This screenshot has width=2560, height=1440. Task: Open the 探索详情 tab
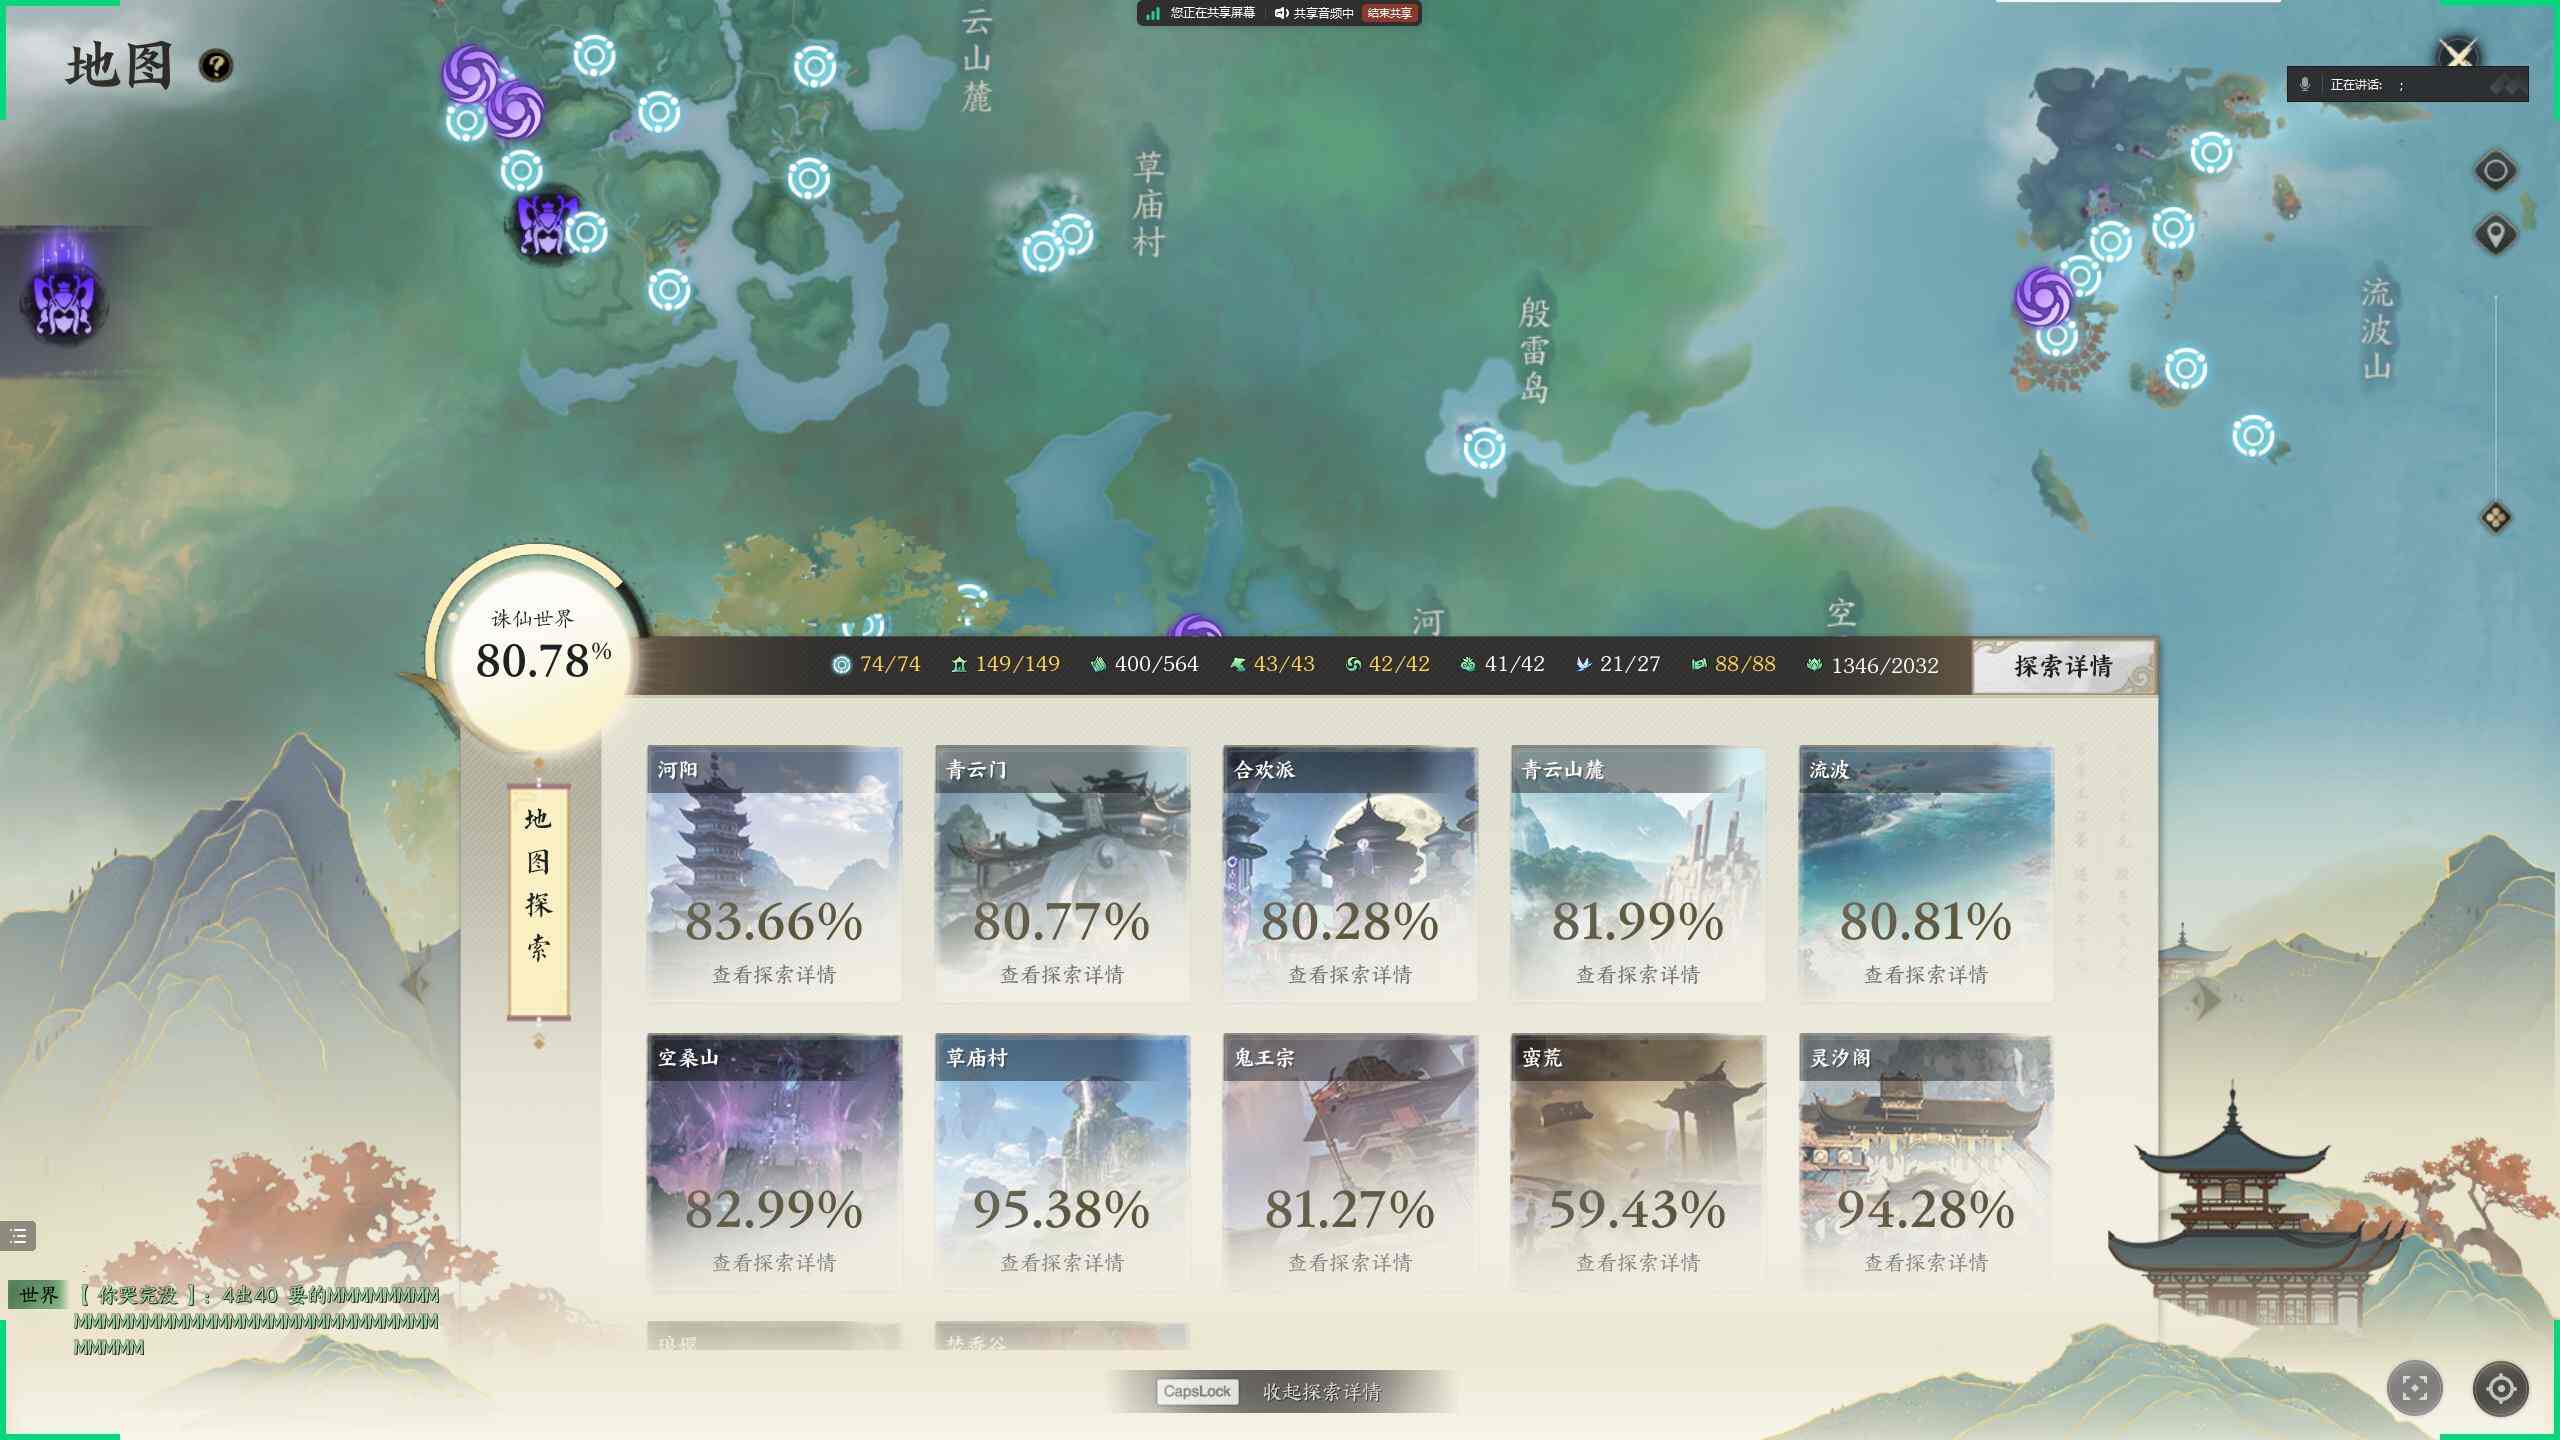pos(2063,667)
